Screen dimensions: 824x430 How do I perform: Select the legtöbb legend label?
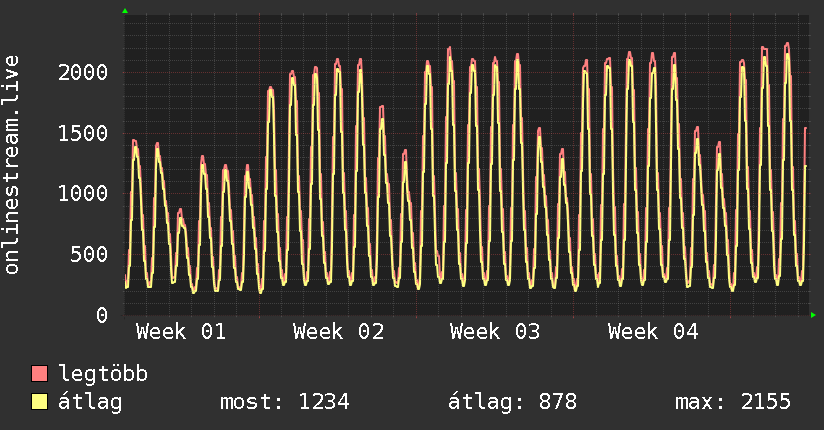coord(103,375)
